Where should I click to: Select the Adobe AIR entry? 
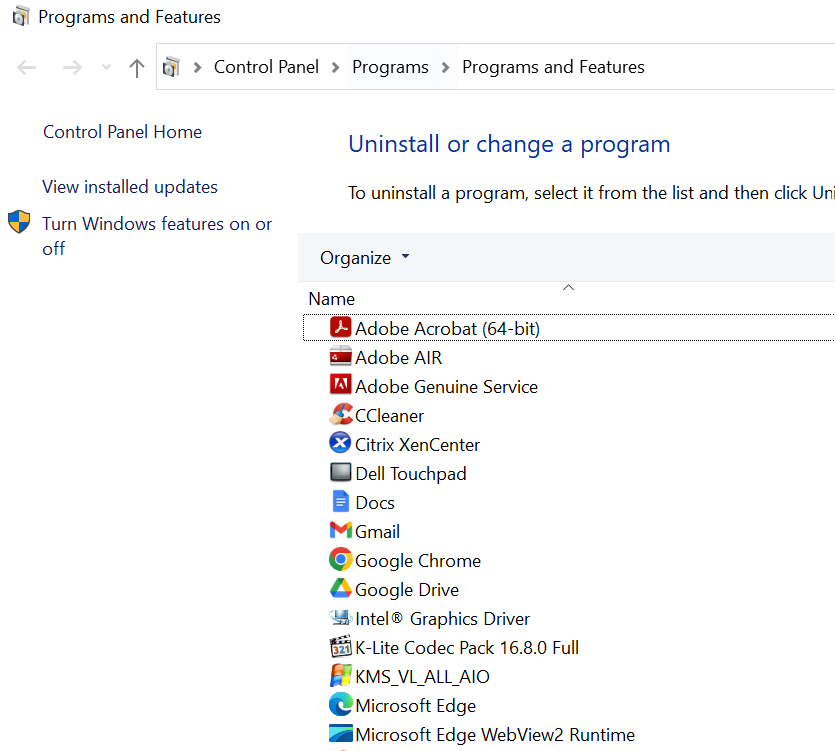pyautogui.click(x=398, y=358)
